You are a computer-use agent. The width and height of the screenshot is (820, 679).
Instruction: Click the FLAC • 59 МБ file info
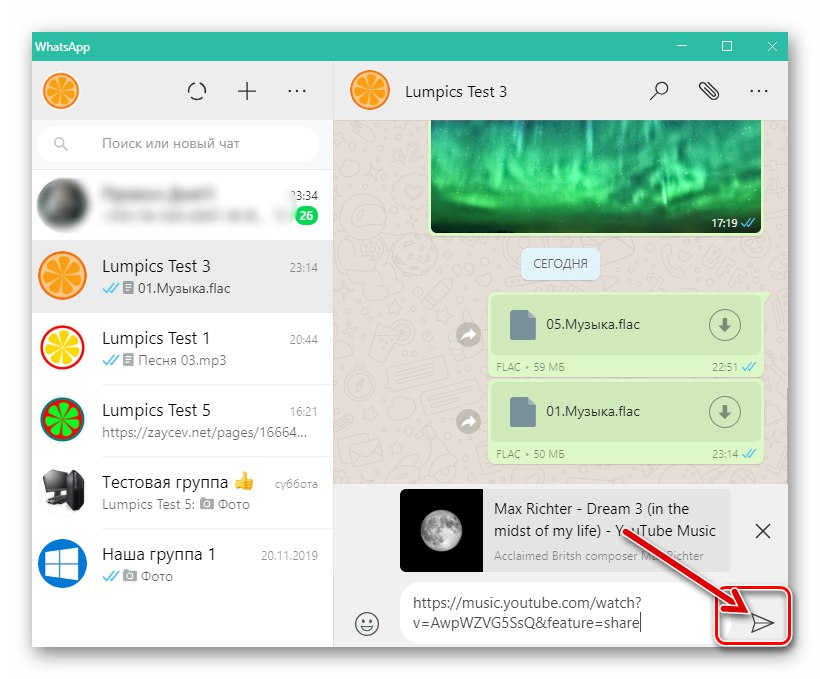pos(530,367)
